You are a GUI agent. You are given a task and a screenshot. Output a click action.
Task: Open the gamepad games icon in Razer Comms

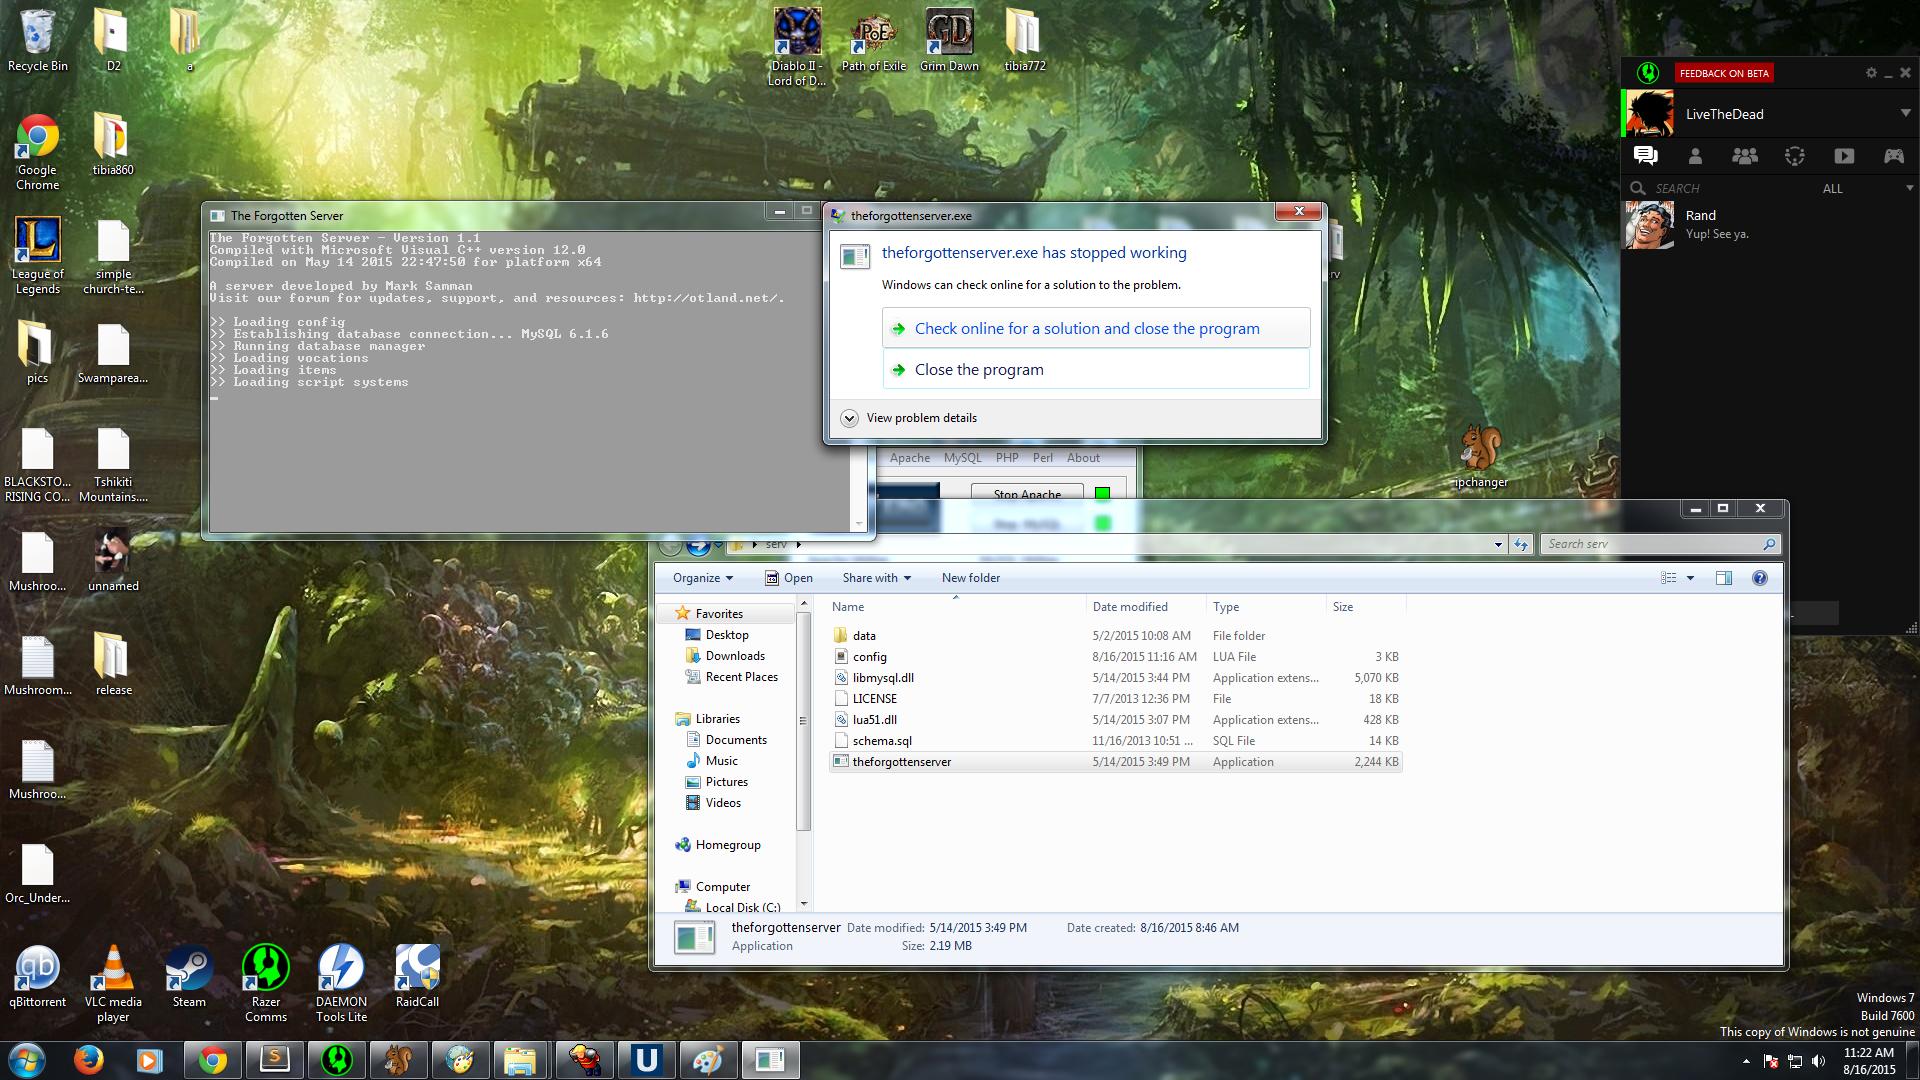[x=1894, y=156]
